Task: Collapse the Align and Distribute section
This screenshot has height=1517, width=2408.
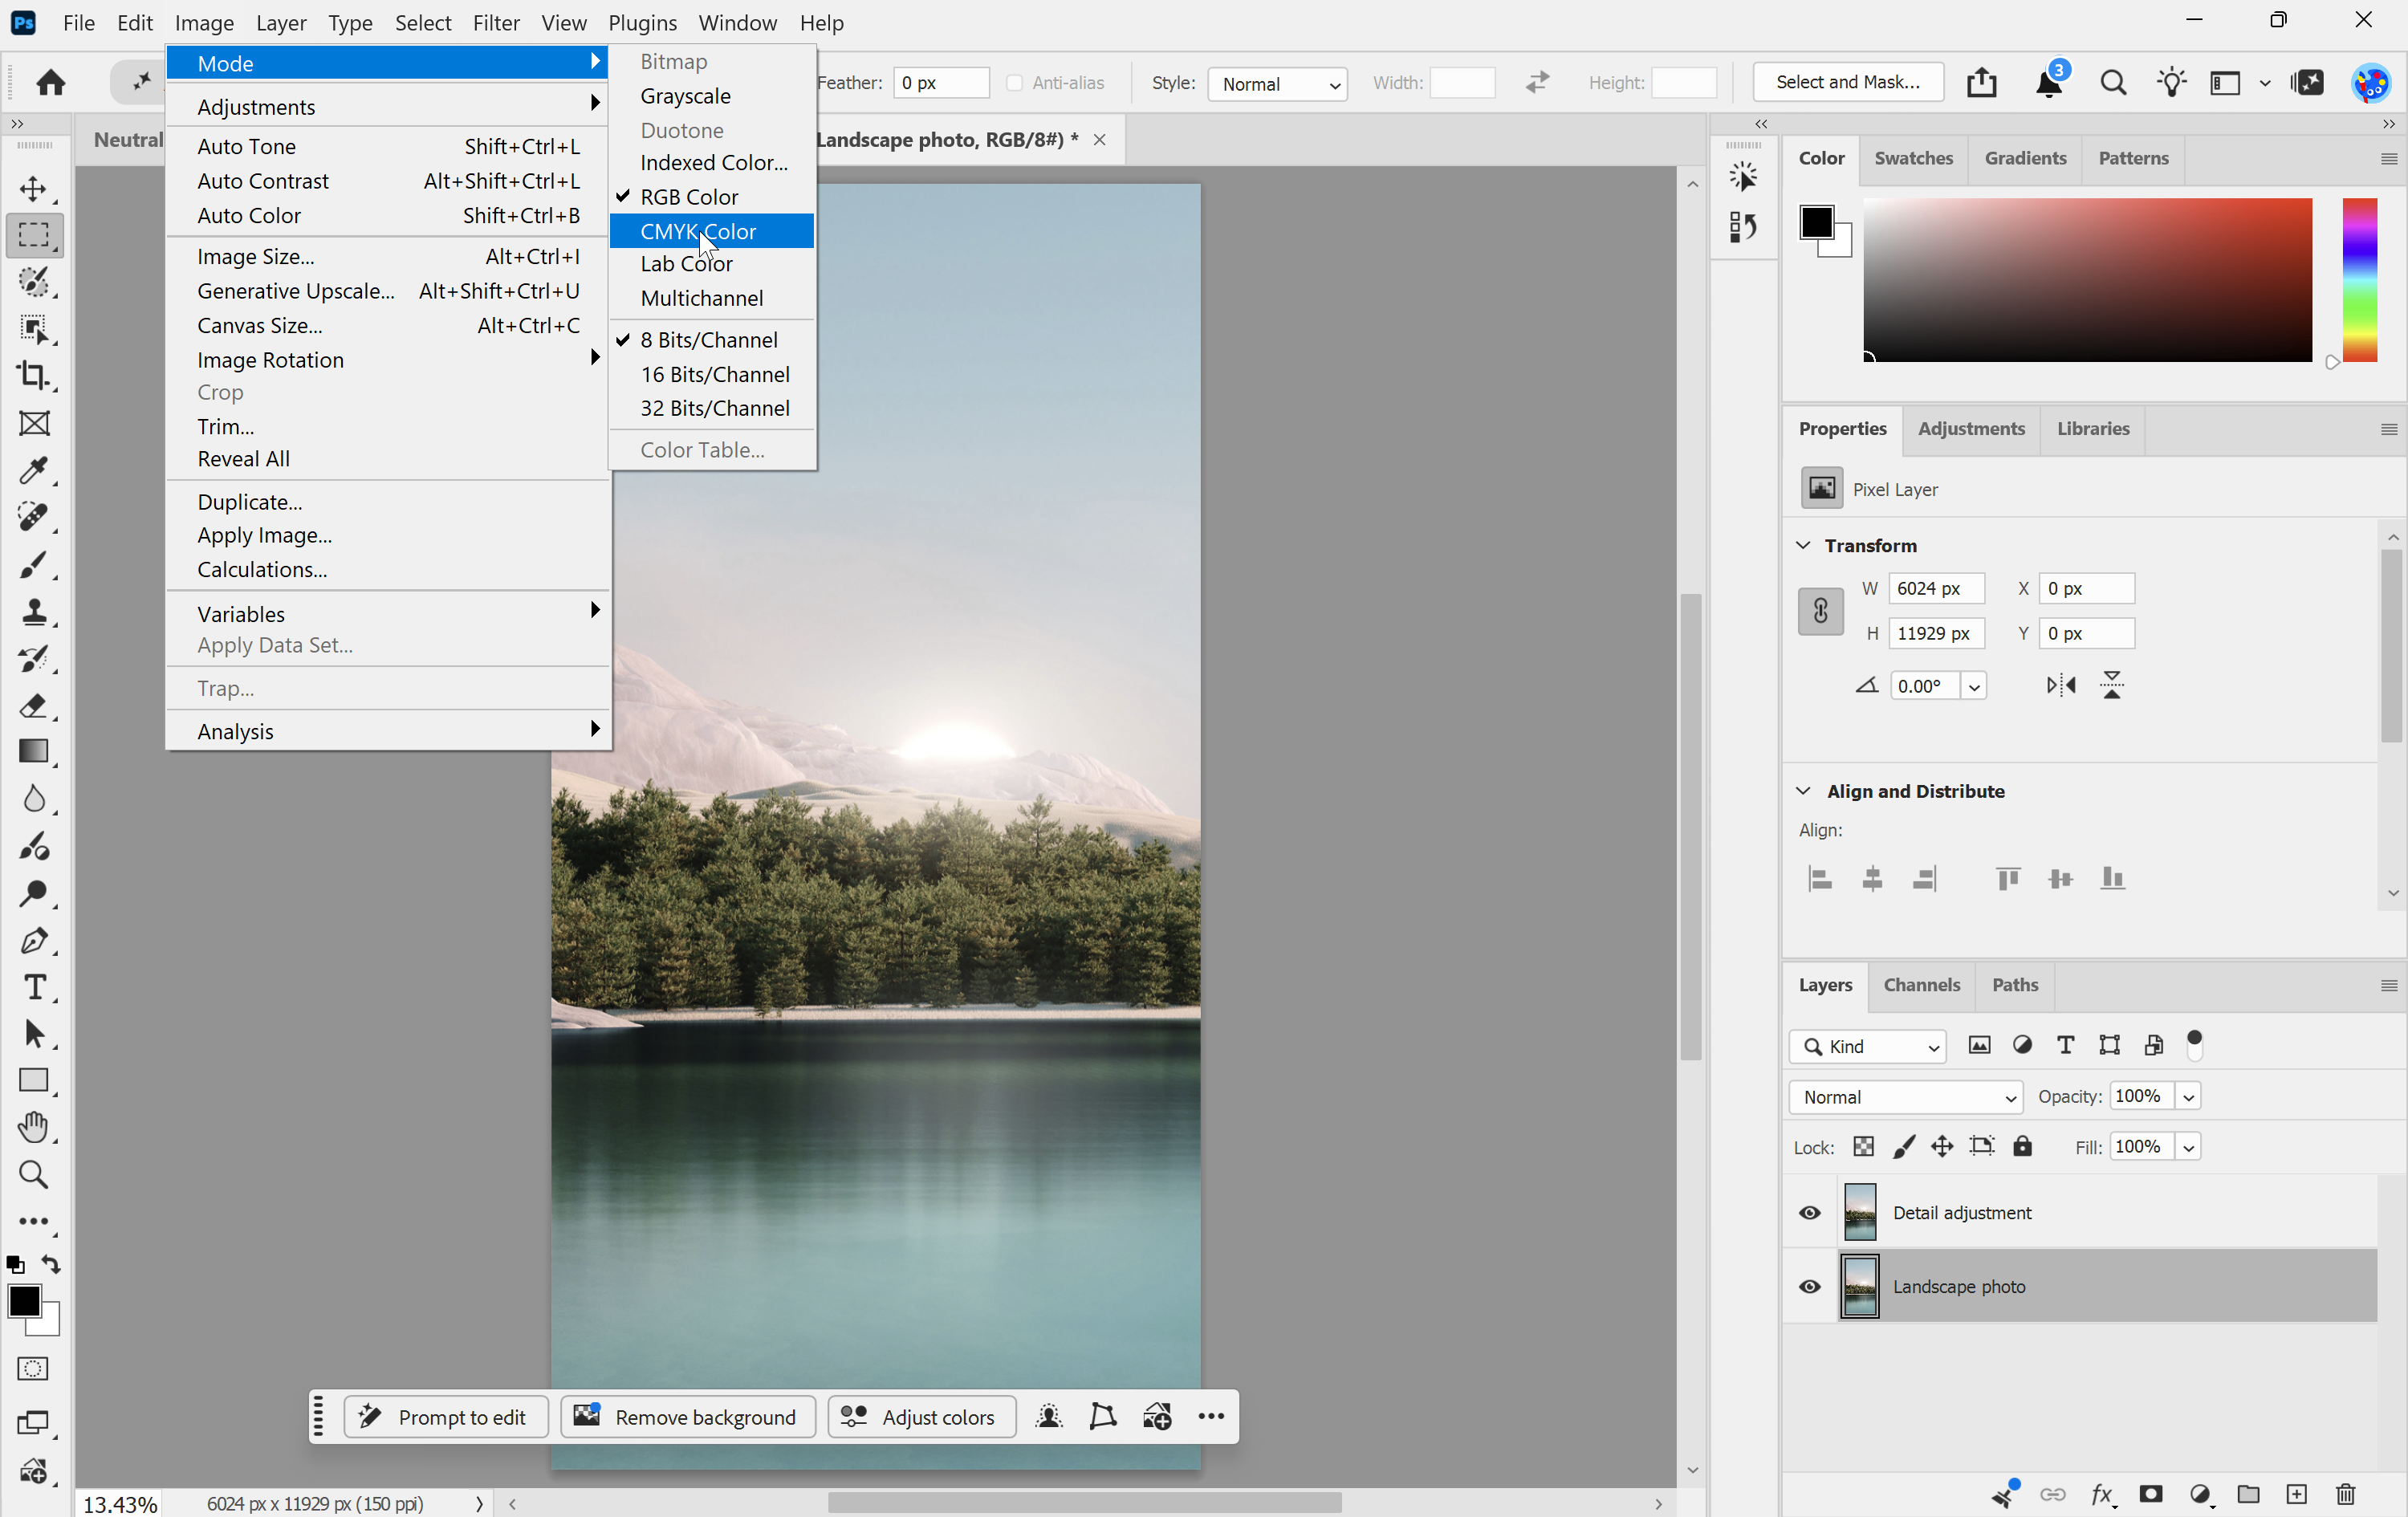Action: click(x=1803, y=791)
